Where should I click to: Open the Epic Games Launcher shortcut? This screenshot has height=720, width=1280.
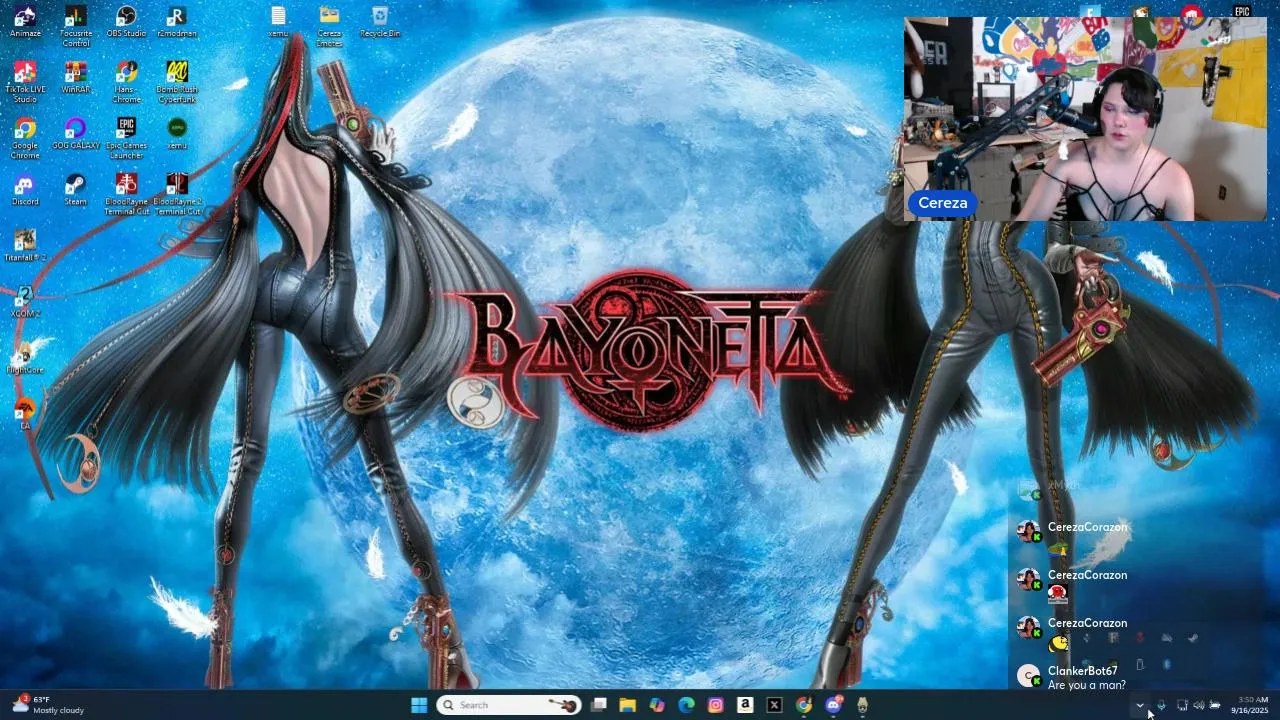click(126, 138)
